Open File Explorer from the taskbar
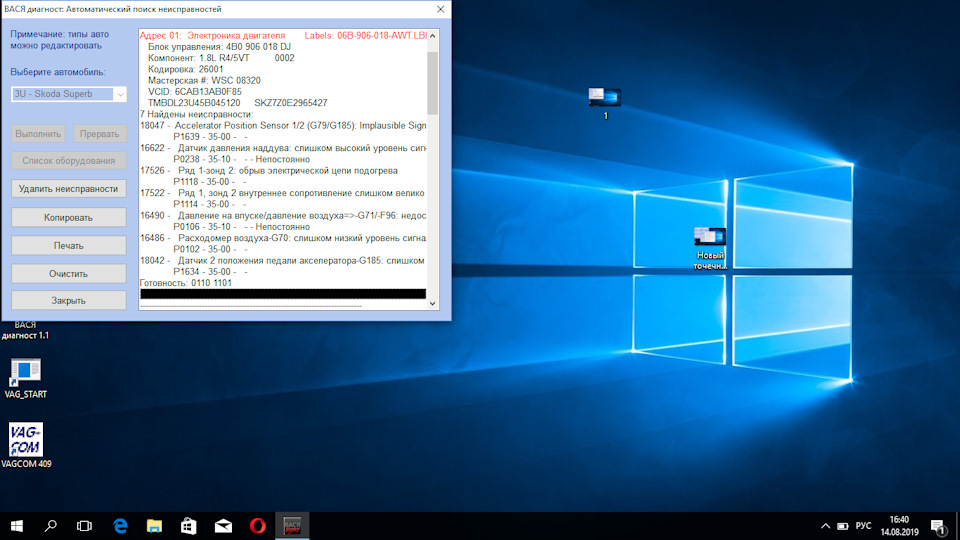Screen dimensions: 960x540 (x=154, y=526)
